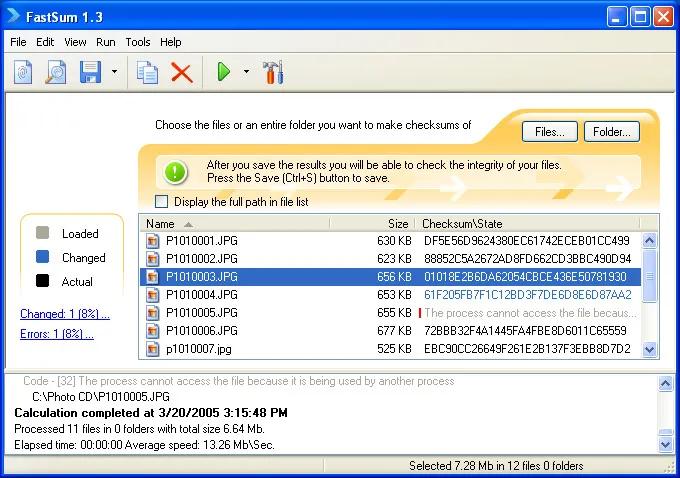This screenshot has width=680, height=478.
Task: Click file list scrollbar down arrow
Action: pyautogui.click(x=649, y=349)
